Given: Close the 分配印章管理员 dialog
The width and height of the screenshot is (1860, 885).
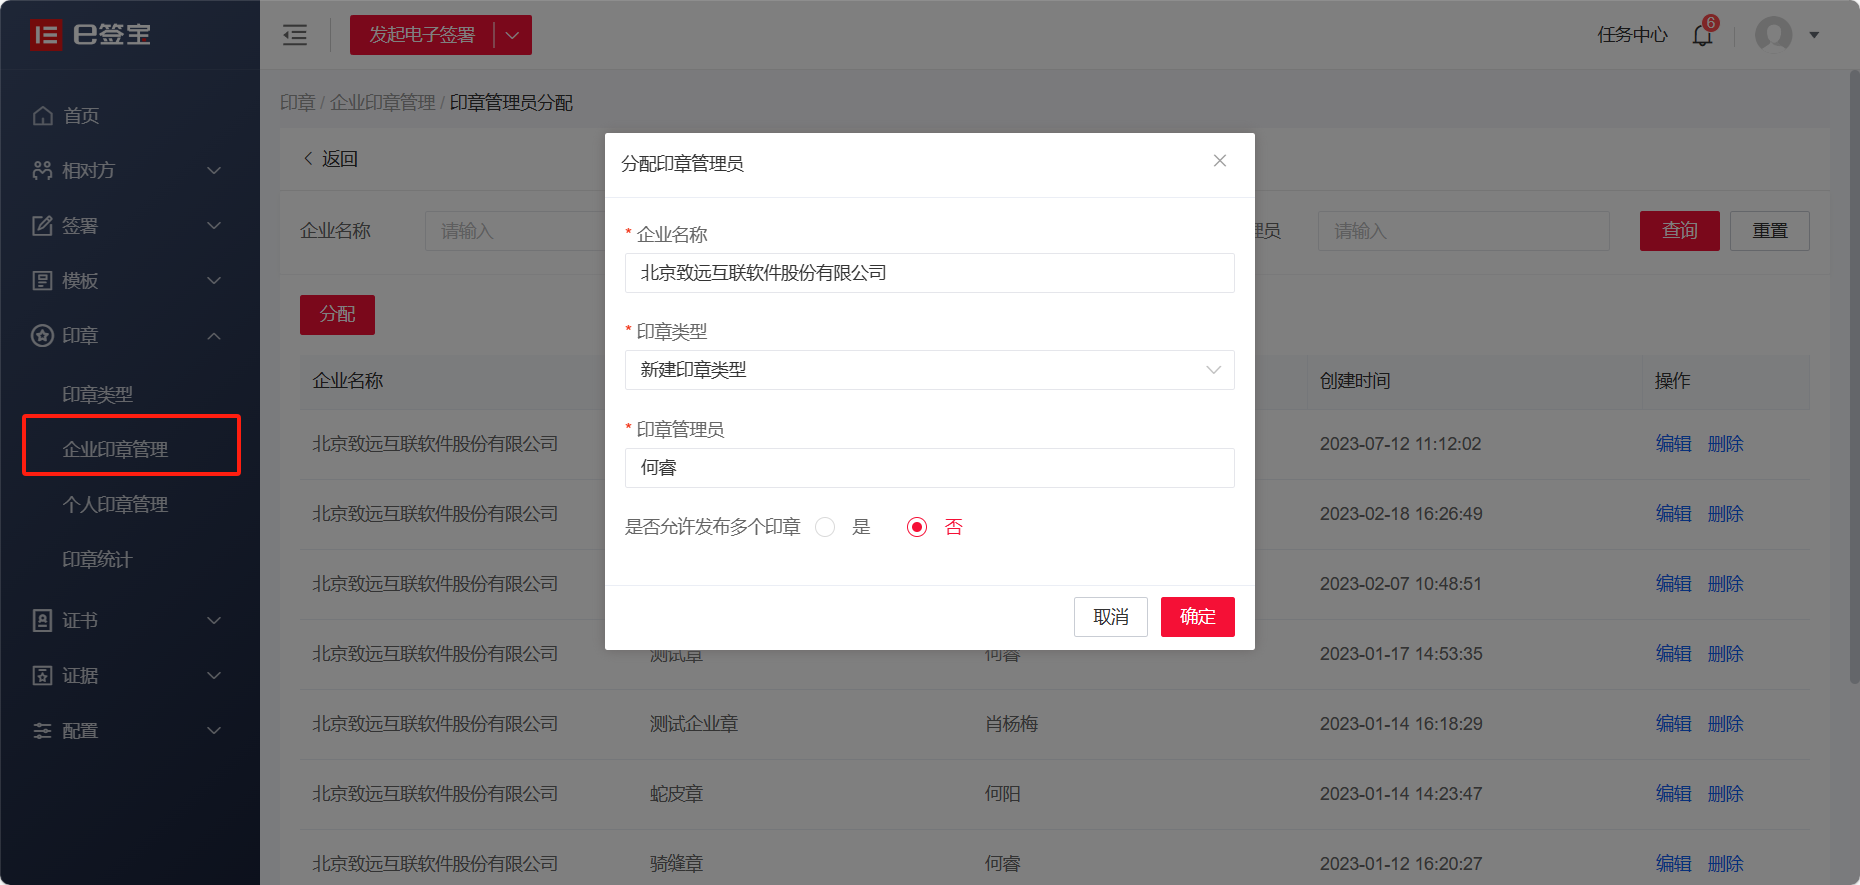Looking at the screenshot, I should [1219, 161].
